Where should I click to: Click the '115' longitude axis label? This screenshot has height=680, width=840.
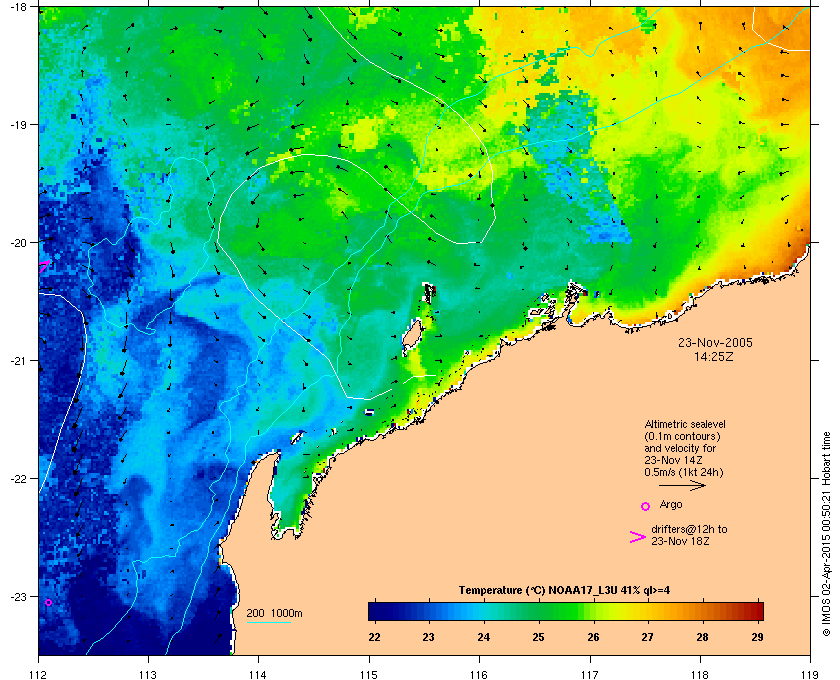[x=369, y=674]
